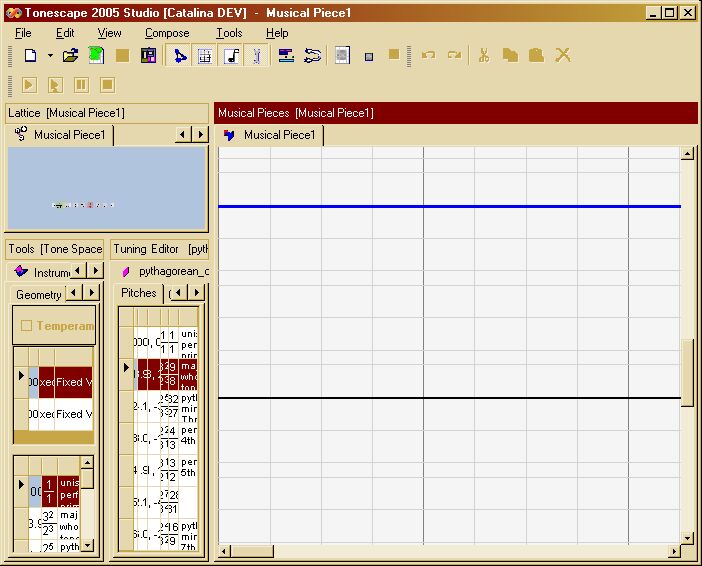The height and width of the screenshot is (566, 702).
Task: Click the Stop playback button
Action: 107,85
